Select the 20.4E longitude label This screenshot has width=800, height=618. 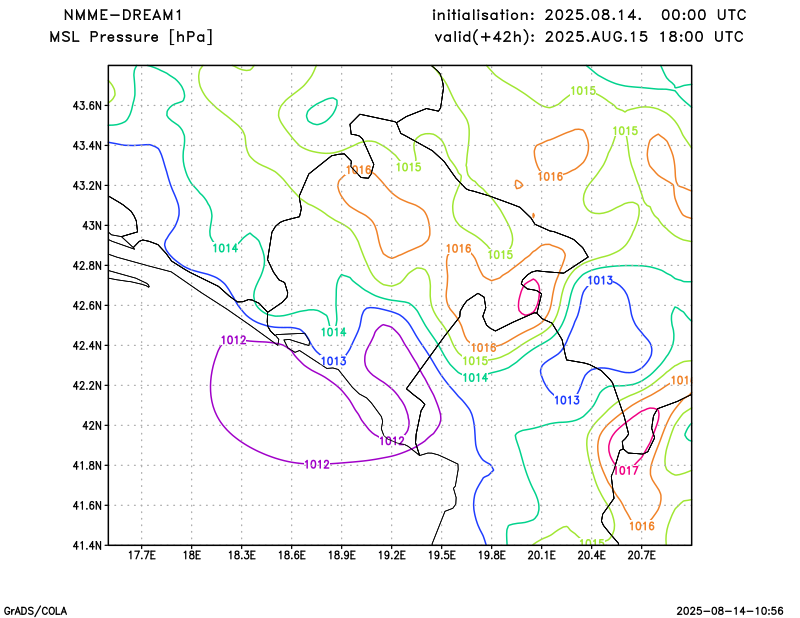pos(591,555)
